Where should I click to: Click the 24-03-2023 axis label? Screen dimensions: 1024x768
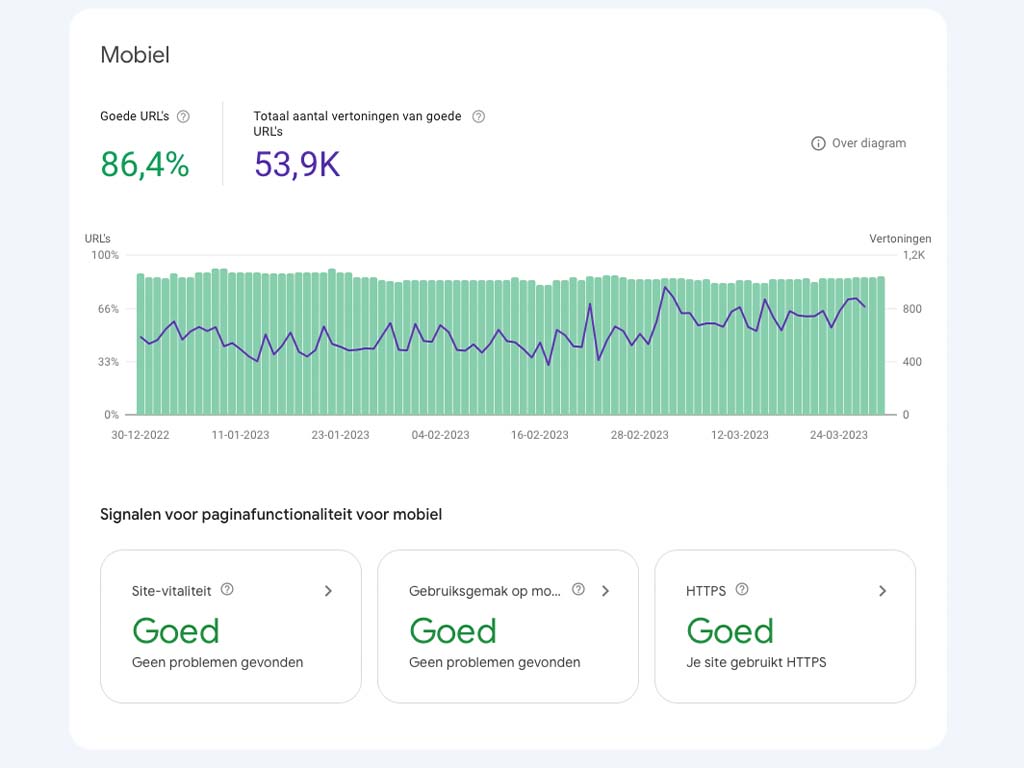pos(838,435)
